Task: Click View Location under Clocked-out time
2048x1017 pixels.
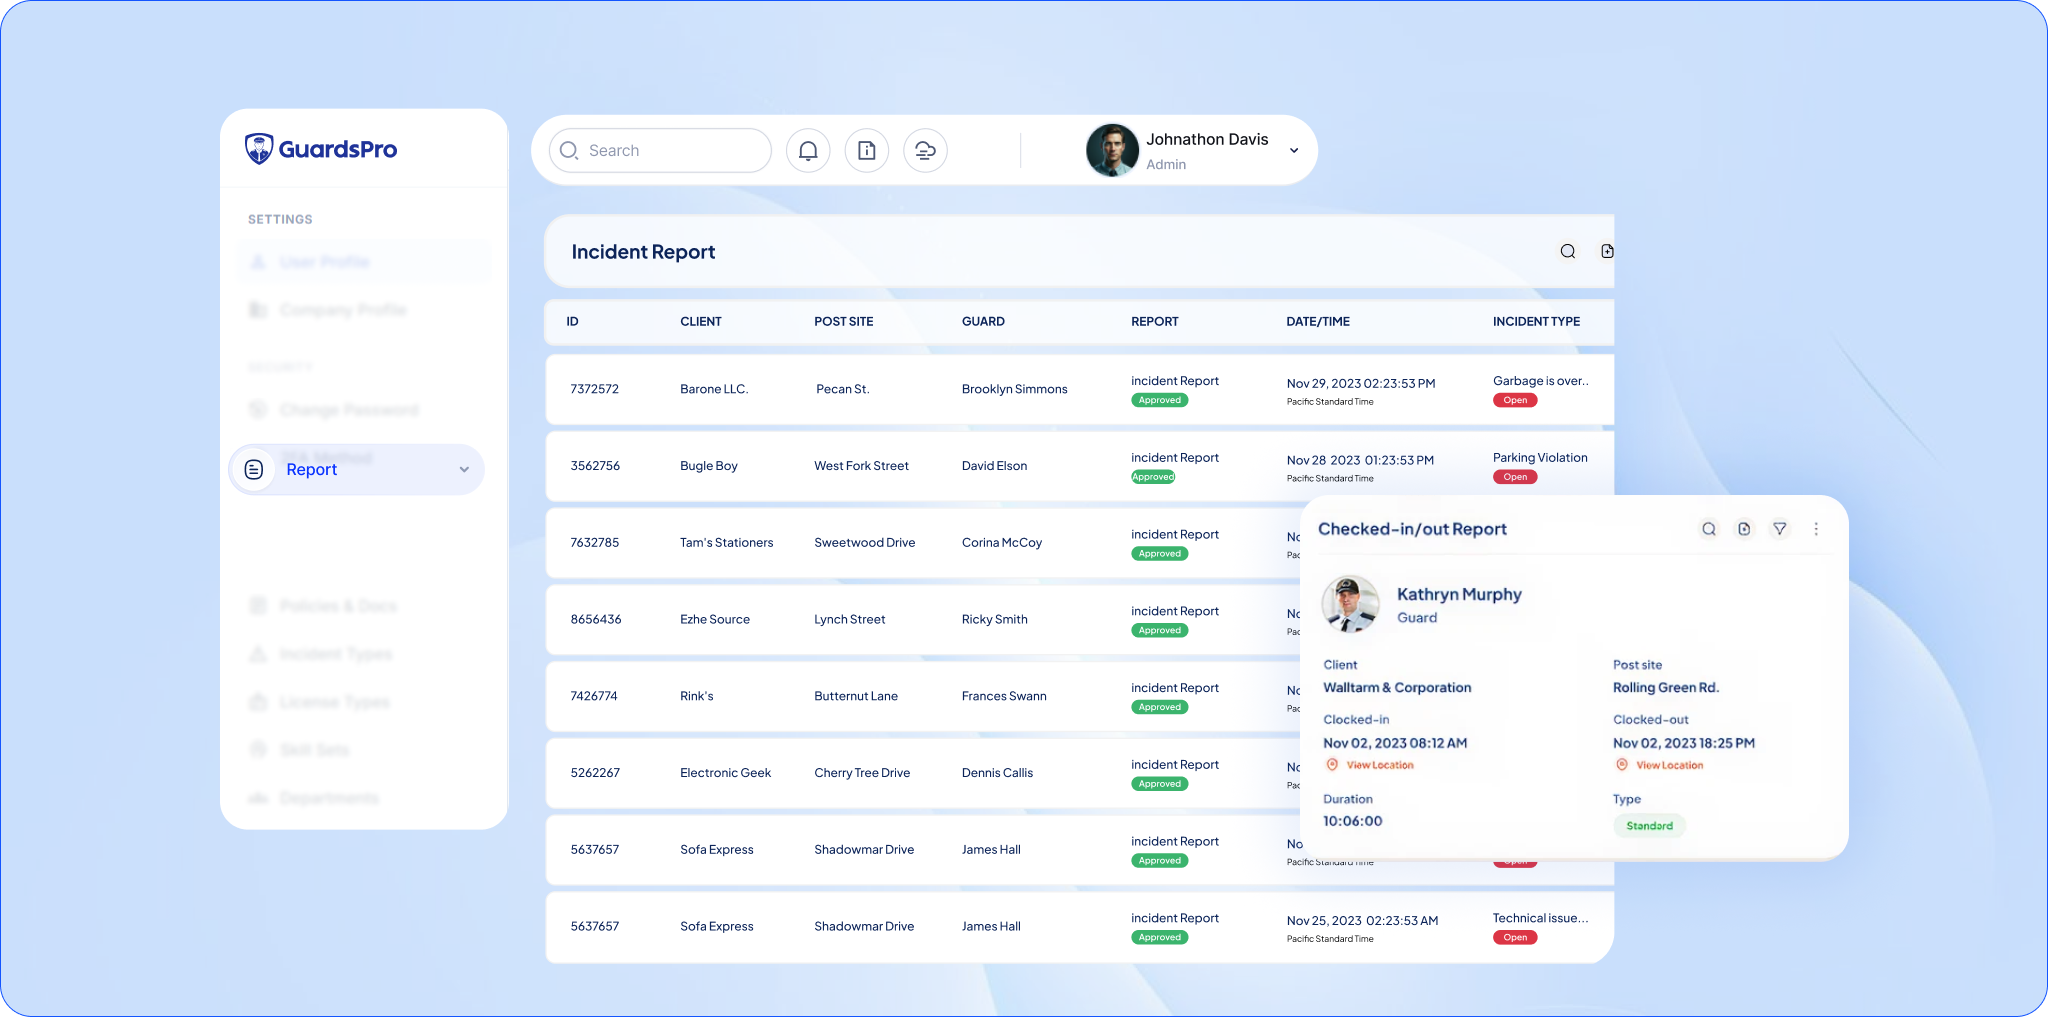Action: pos(1668,765)
